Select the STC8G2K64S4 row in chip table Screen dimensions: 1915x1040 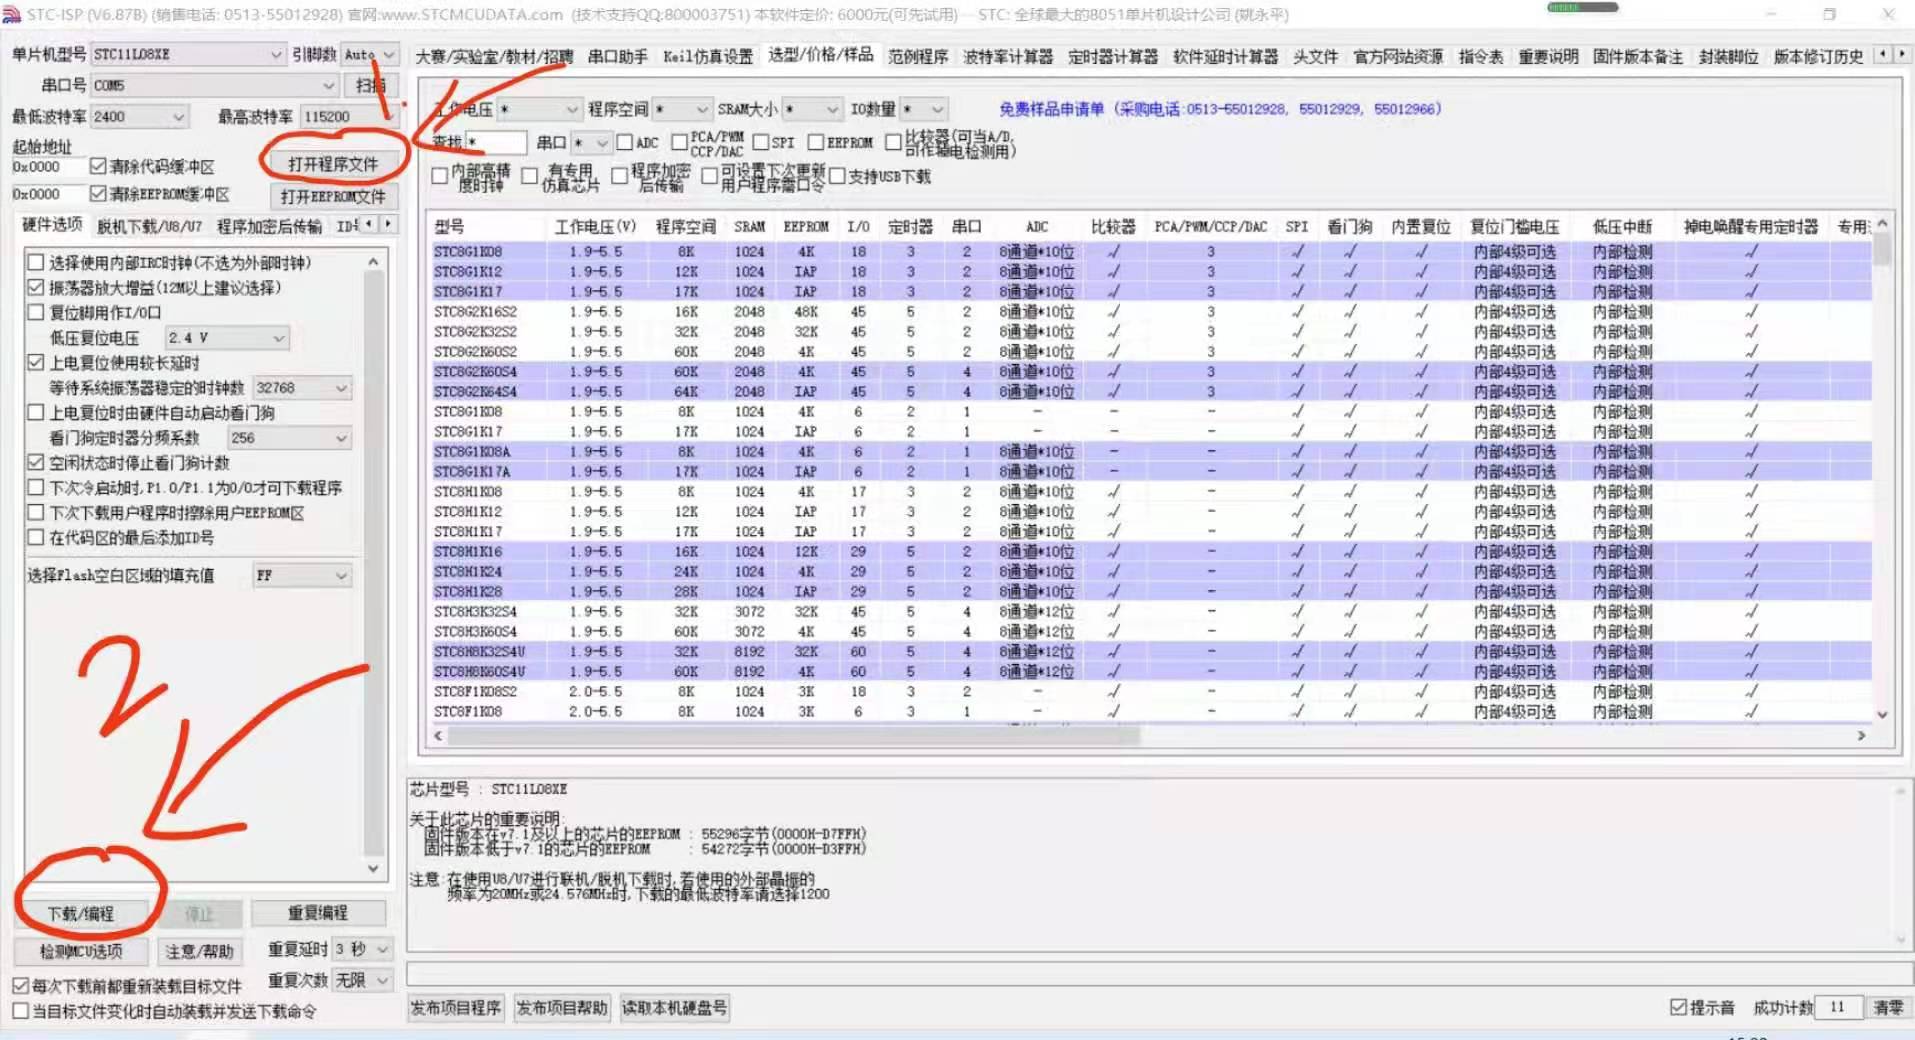coord(1150,392)
